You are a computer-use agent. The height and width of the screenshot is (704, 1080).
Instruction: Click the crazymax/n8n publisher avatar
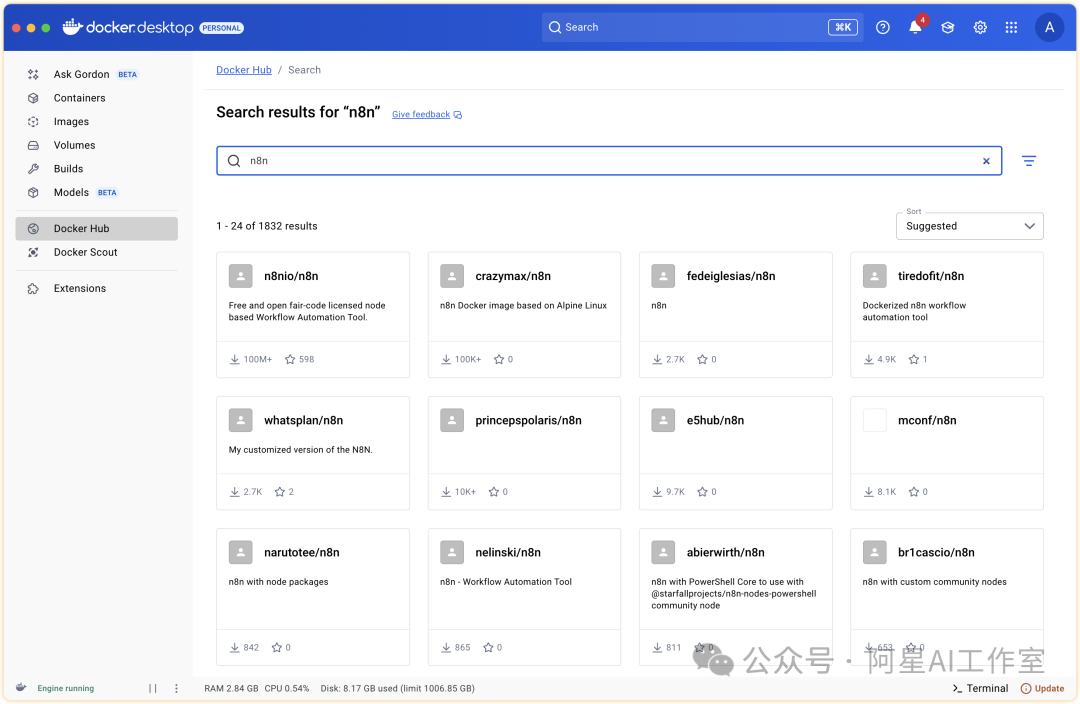click(x=452, y=276)
